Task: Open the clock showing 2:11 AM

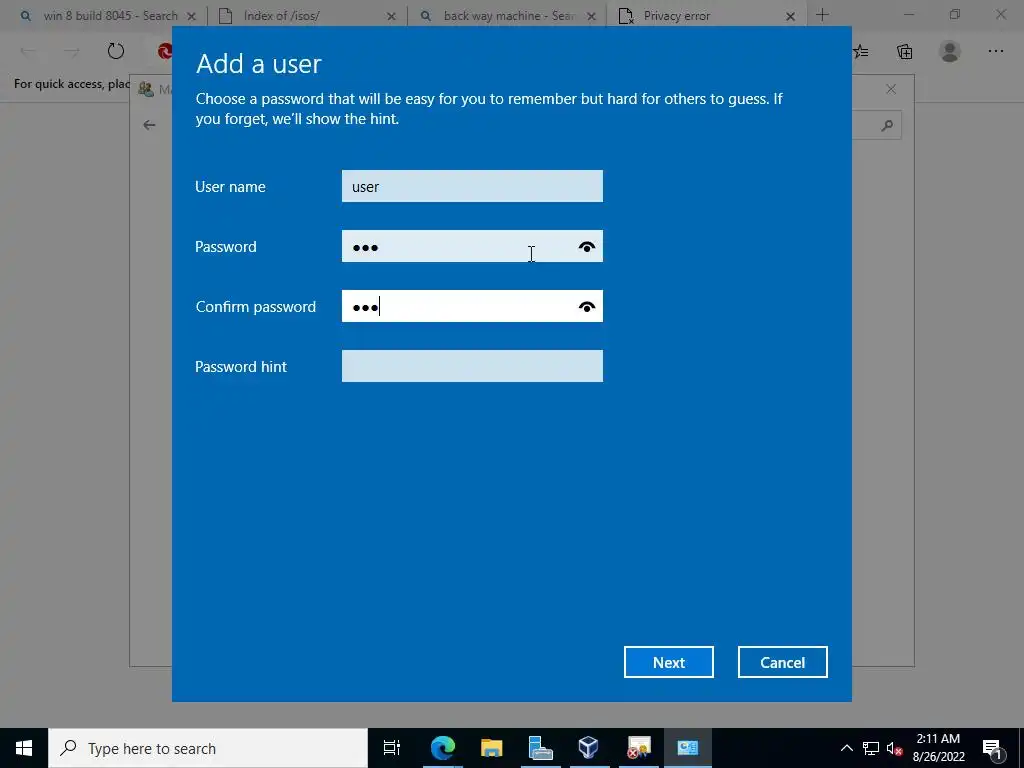Action: (x=938, y=748)
